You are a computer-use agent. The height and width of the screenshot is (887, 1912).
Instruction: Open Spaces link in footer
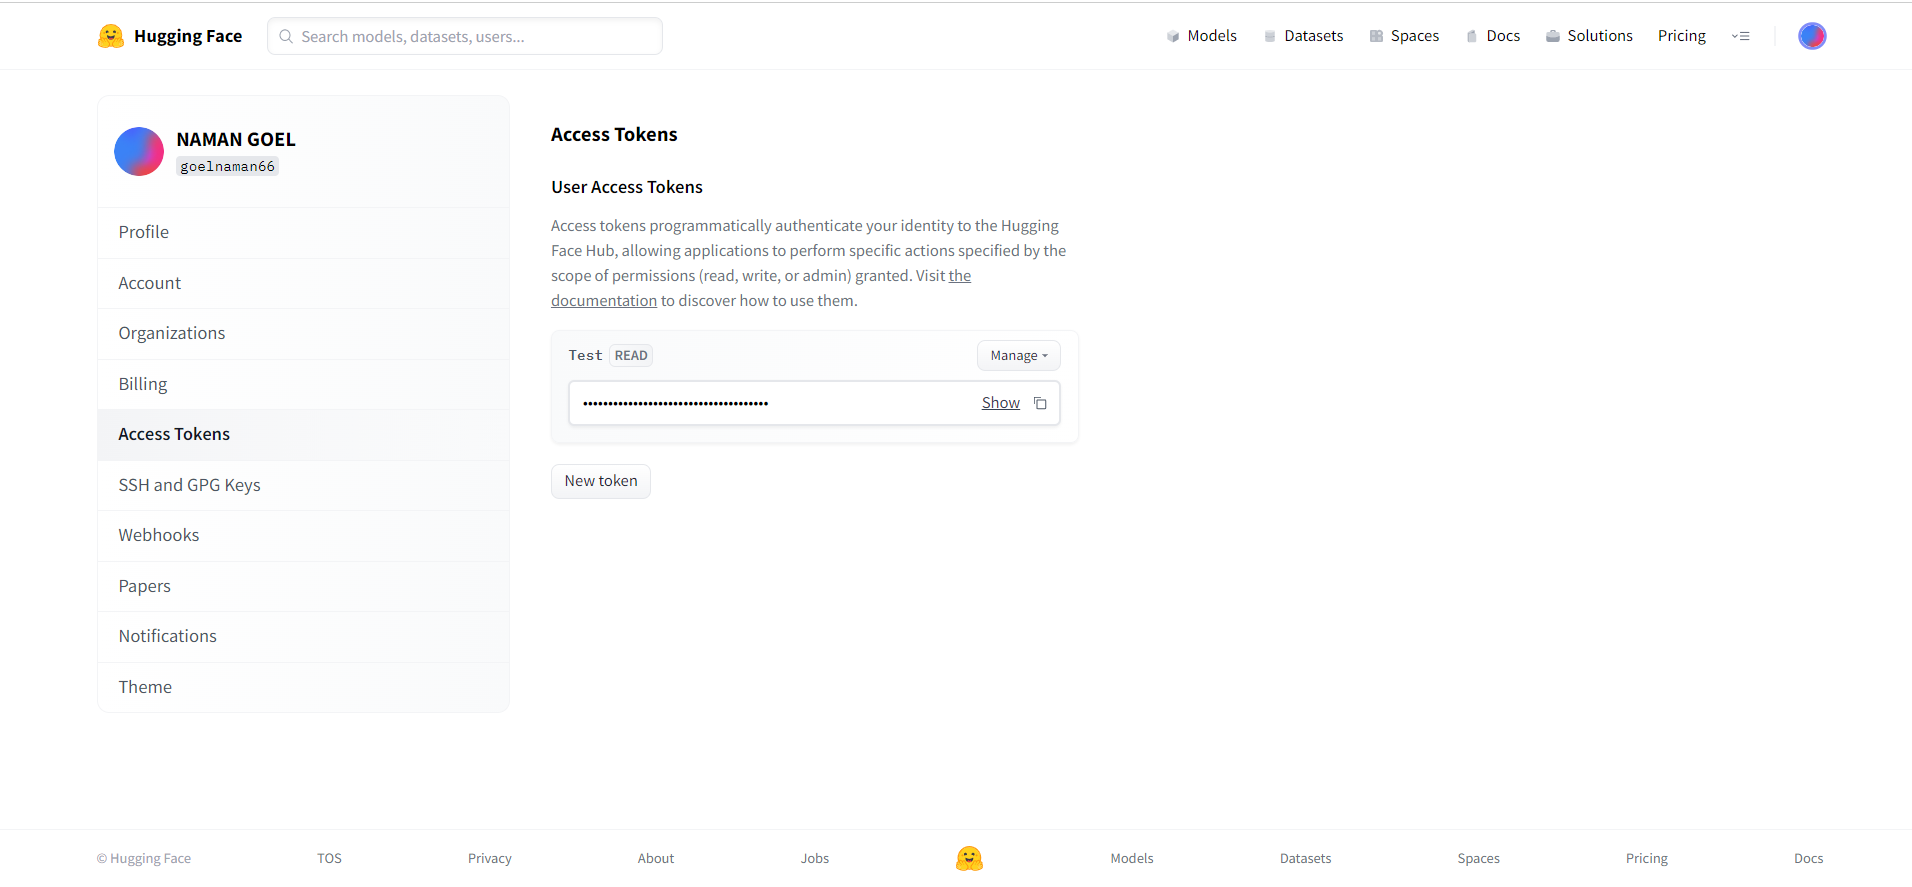click(1479, 858)
